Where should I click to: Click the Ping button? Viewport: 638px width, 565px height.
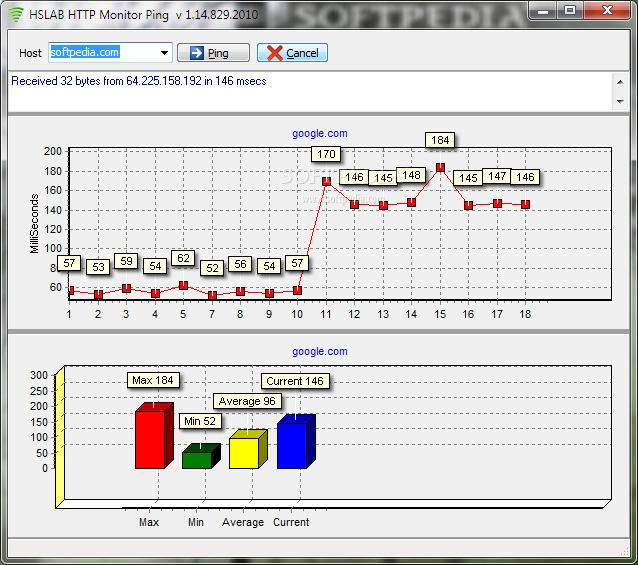coord(213,53)
